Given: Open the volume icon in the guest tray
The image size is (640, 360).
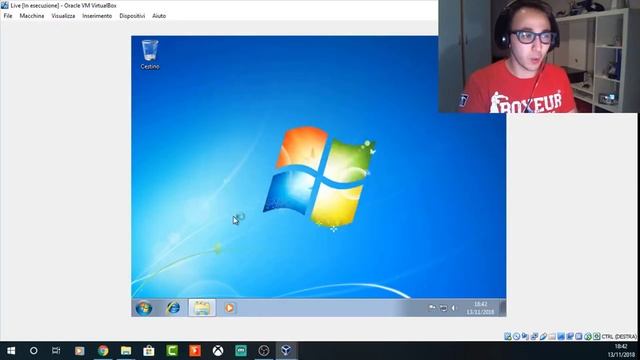Looking at the screenshot, I should click(453, 308).
